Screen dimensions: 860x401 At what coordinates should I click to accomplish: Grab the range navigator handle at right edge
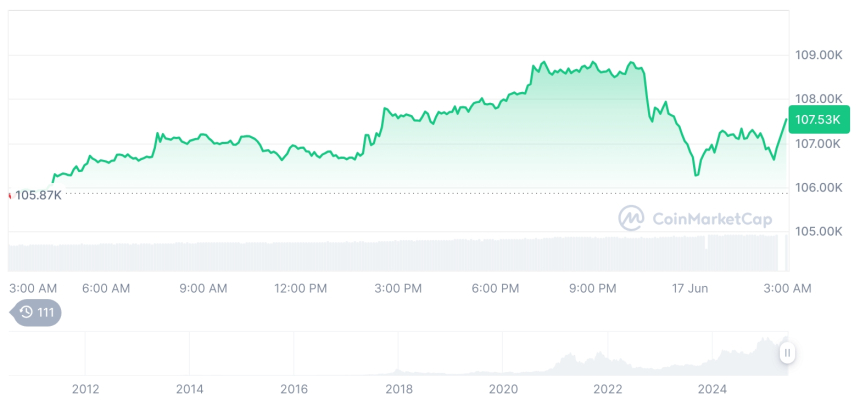788,352
